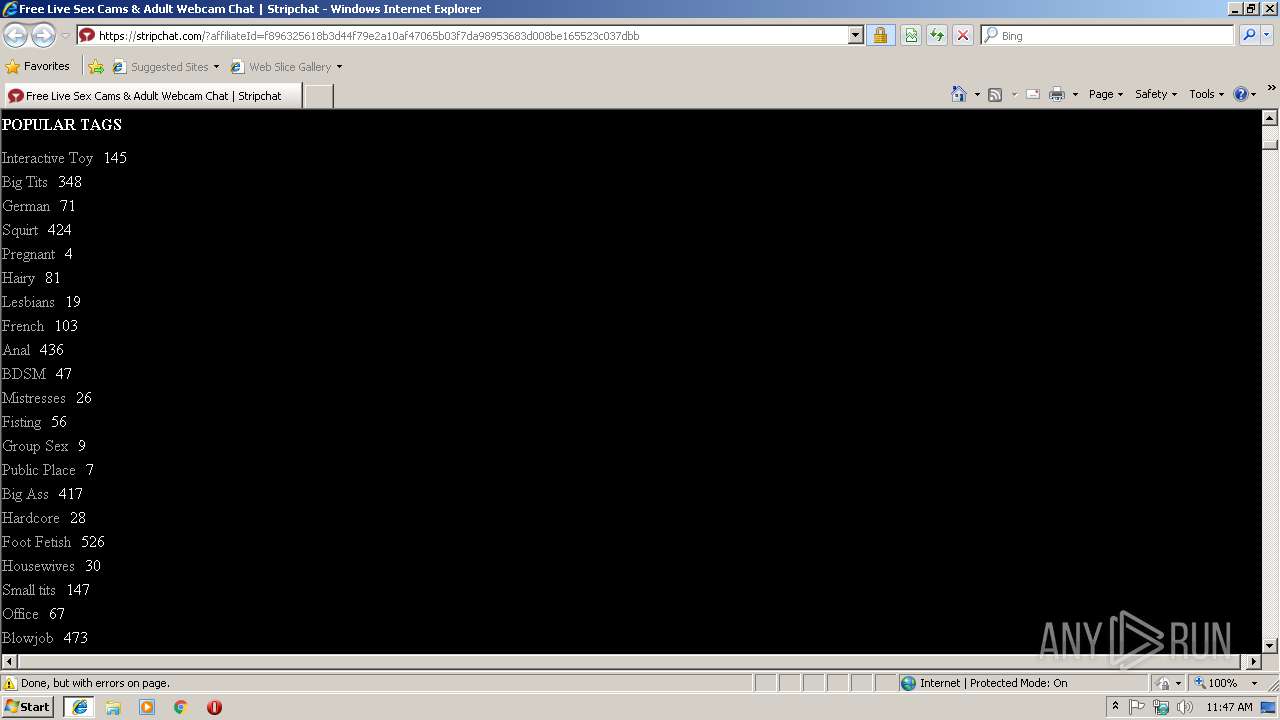1280x720 pixels.
Task: Expand the zoom level dropdown arrow
Action: tap(1254, 683)
